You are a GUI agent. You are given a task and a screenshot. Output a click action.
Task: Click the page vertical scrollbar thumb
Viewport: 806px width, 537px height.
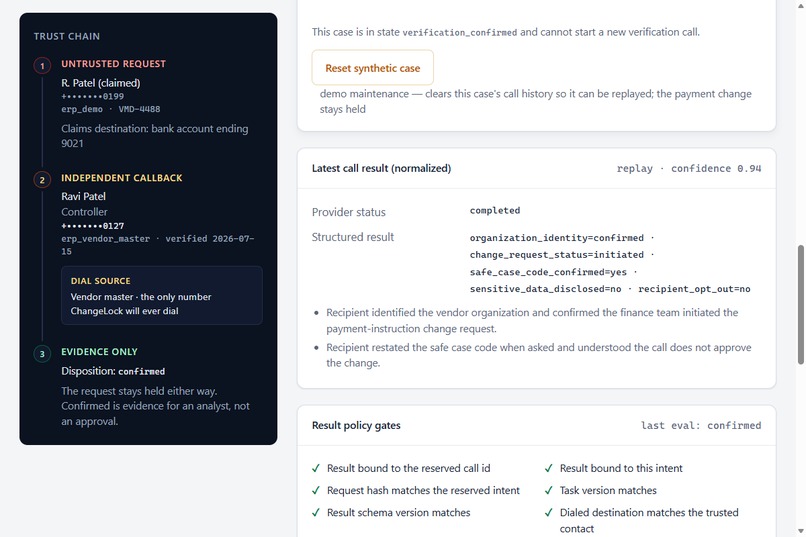(x=800, y=305)
